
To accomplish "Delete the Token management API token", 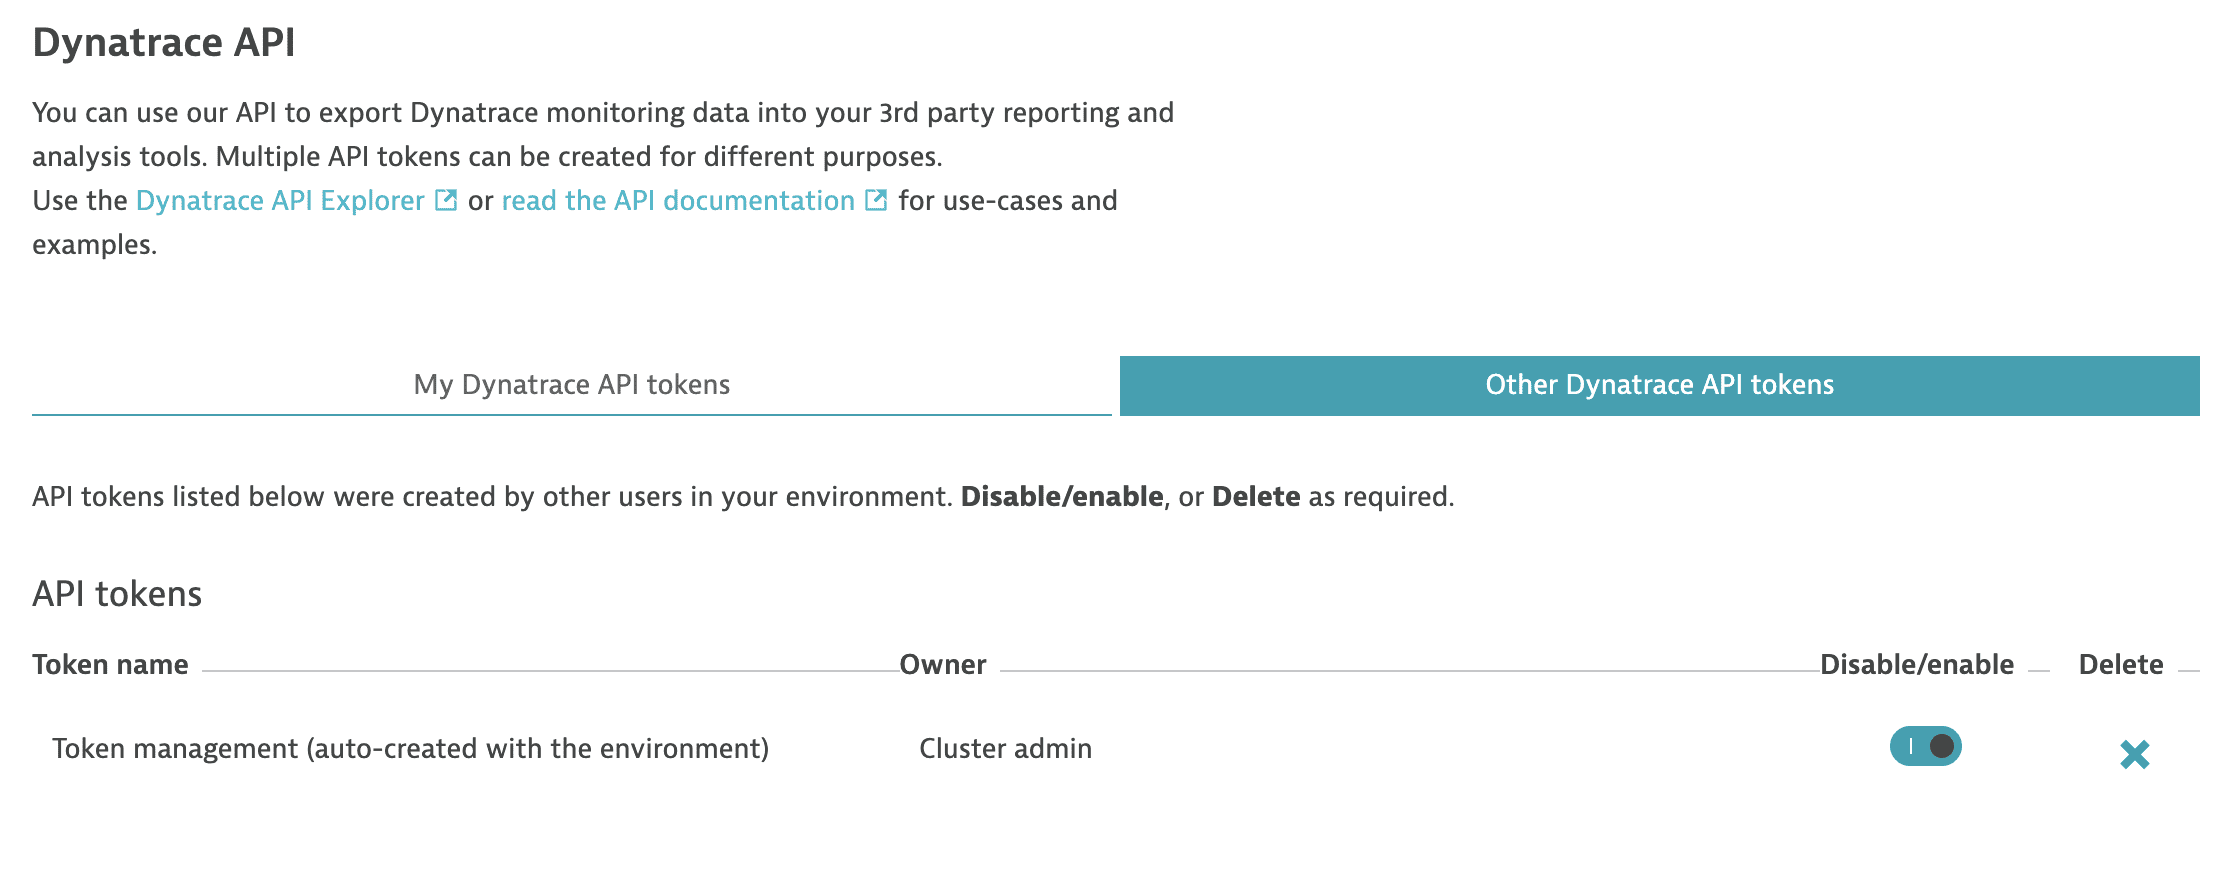I will (2134, 754).
